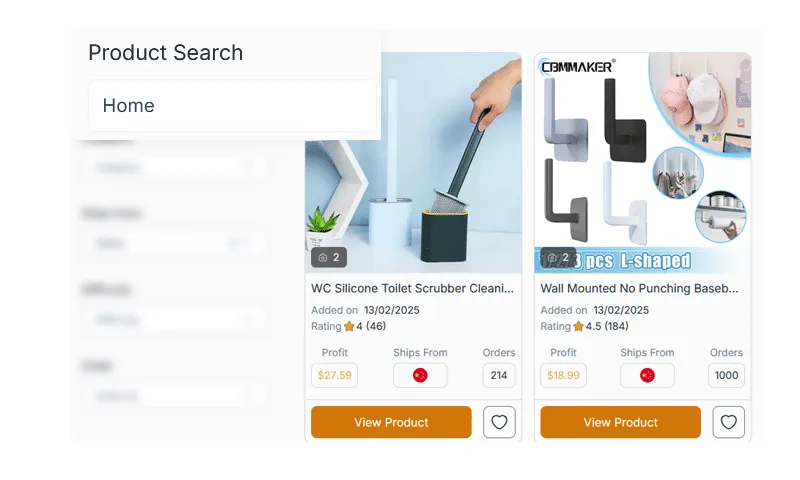View Product for WC Silicone Toilet Scrubber
The image size is (800, 480).
pos(391,422)
